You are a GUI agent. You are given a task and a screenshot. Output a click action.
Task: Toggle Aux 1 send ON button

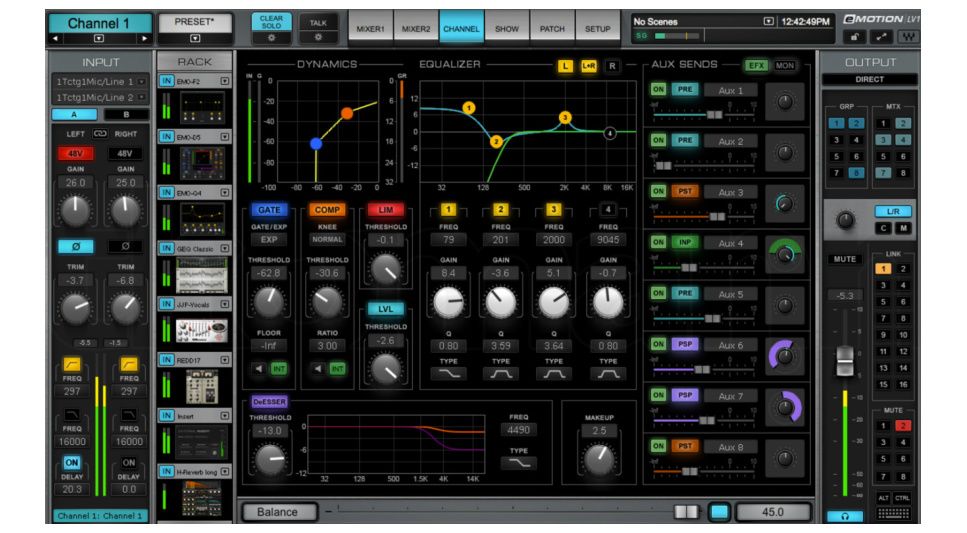(x=658, y=89)
